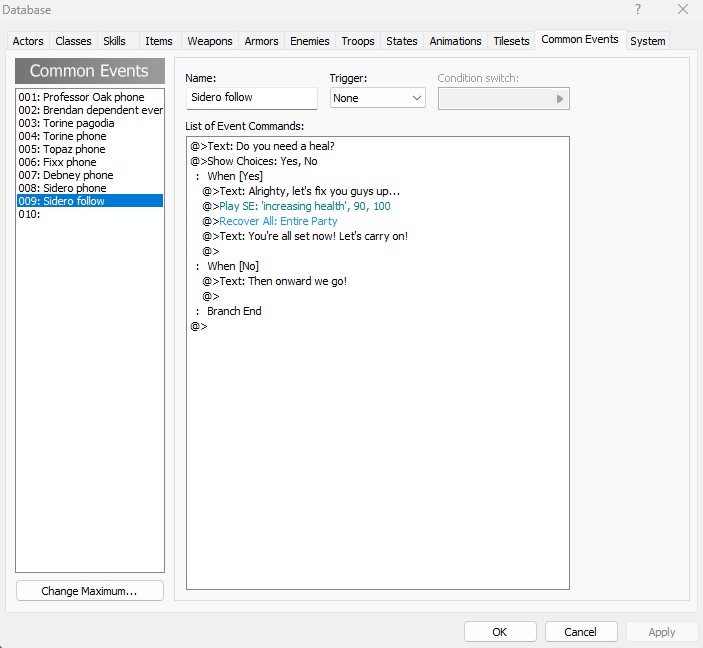Go to the Items tab
Image resolution: width=703 pixels, height=648 pixels.
click(159, 41)
